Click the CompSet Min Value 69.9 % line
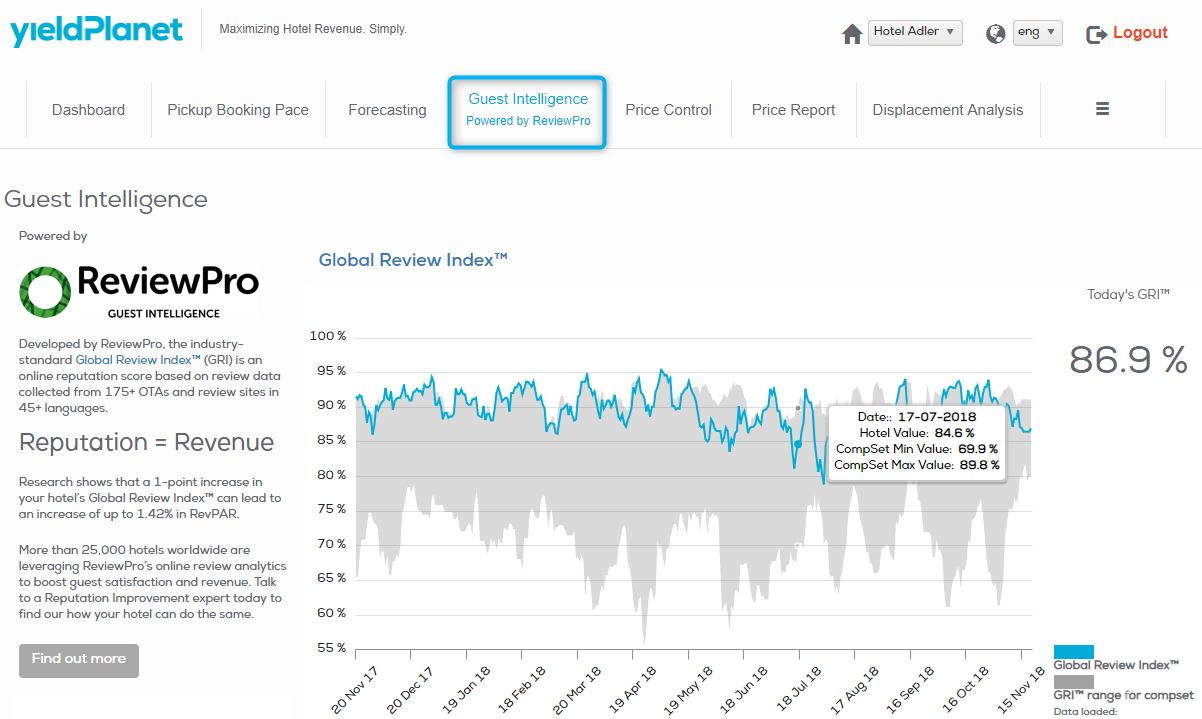Viewport: 1202px width, 719px height. pyautogui.click(x=916, y=449)
